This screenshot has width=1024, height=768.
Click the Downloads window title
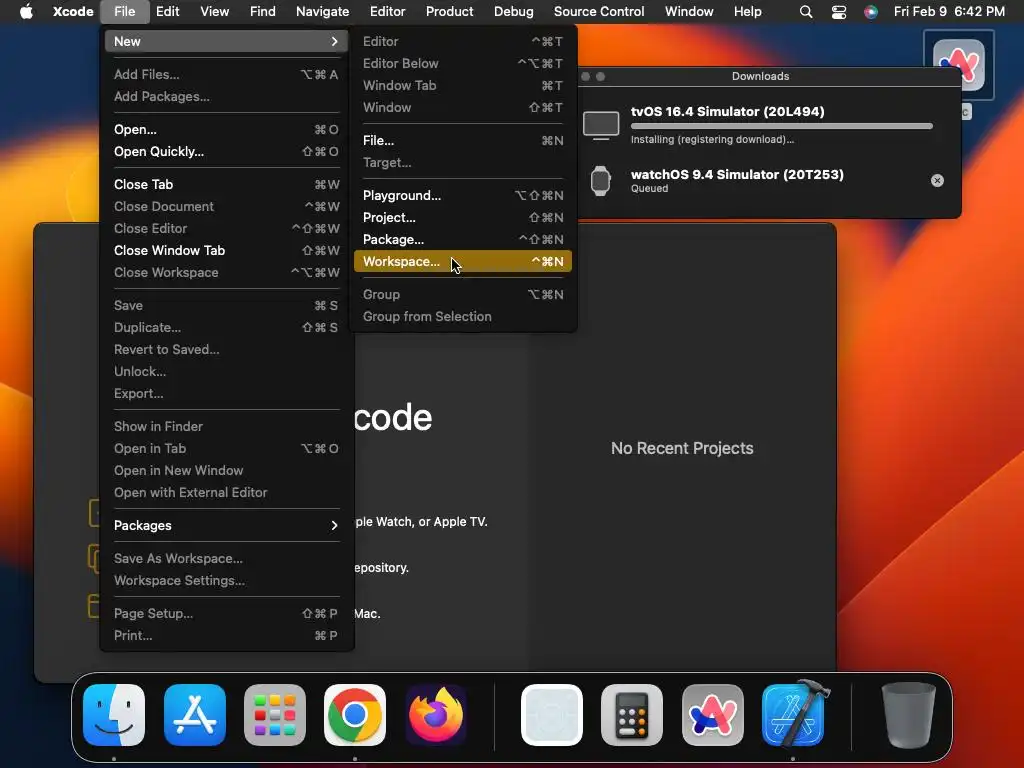click(x=760, y=76)
